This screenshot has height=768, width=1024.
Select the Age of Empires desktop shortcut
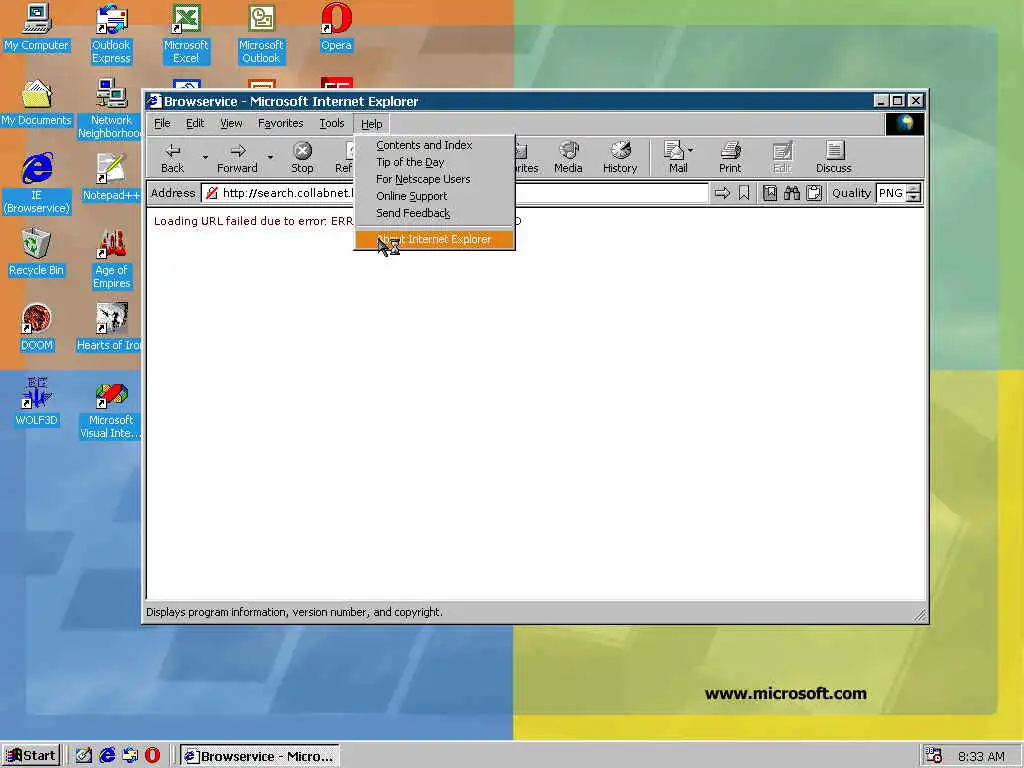[111, 259]
